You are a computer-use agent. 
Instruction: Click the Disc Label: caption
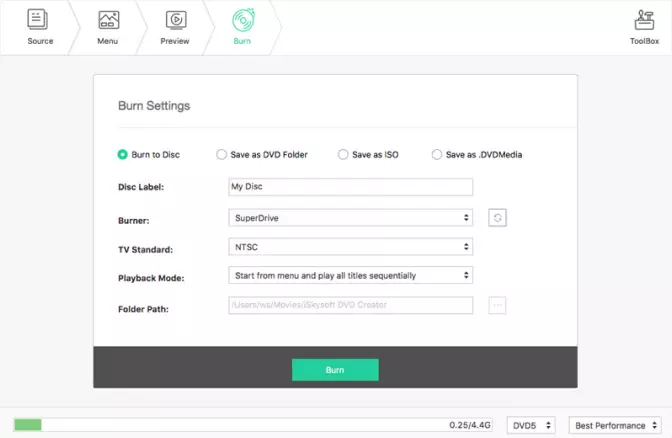click(x=141, y=187)
